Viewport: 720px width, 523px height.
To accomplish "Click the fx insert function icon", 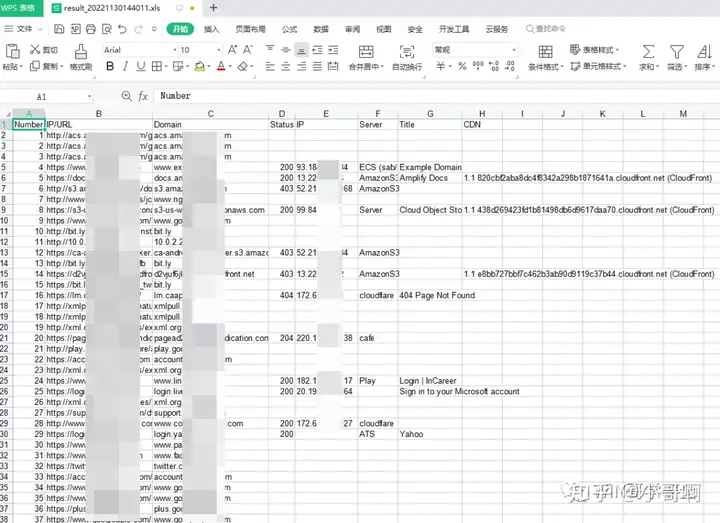I will click(143, 96).
